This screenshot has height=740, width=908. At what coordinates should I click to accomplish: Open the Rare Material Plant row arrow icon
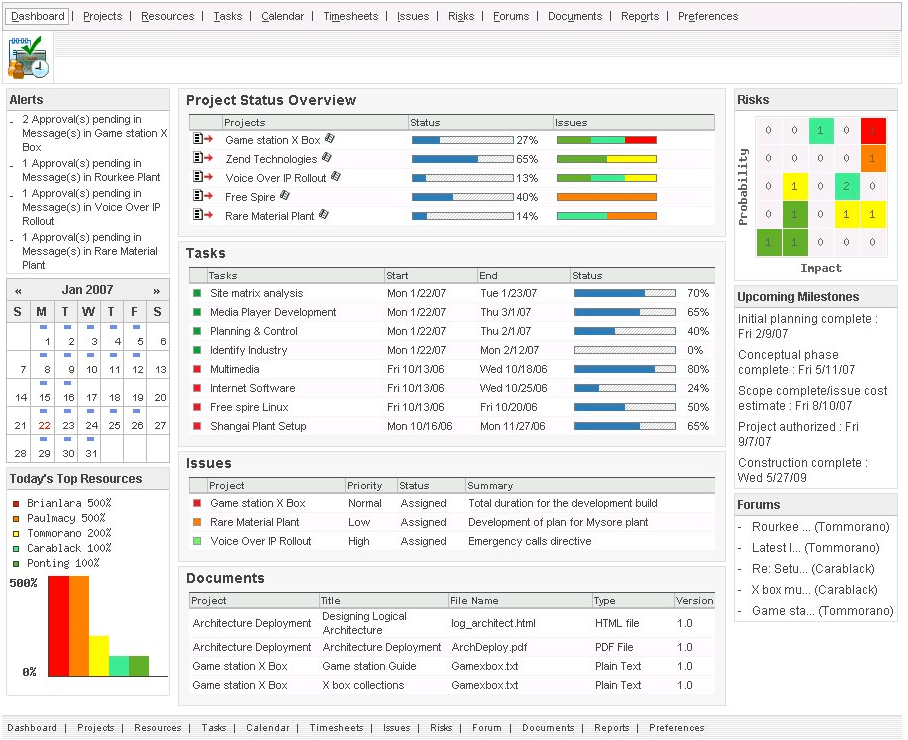pyautogui.click(x=203, y=215)
